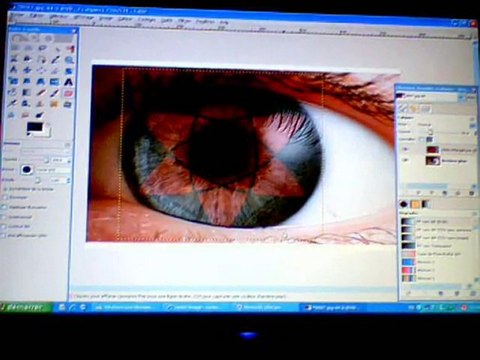Toggle the layer lock checkbox
The image size is (480, 360).
coord(422,139)
